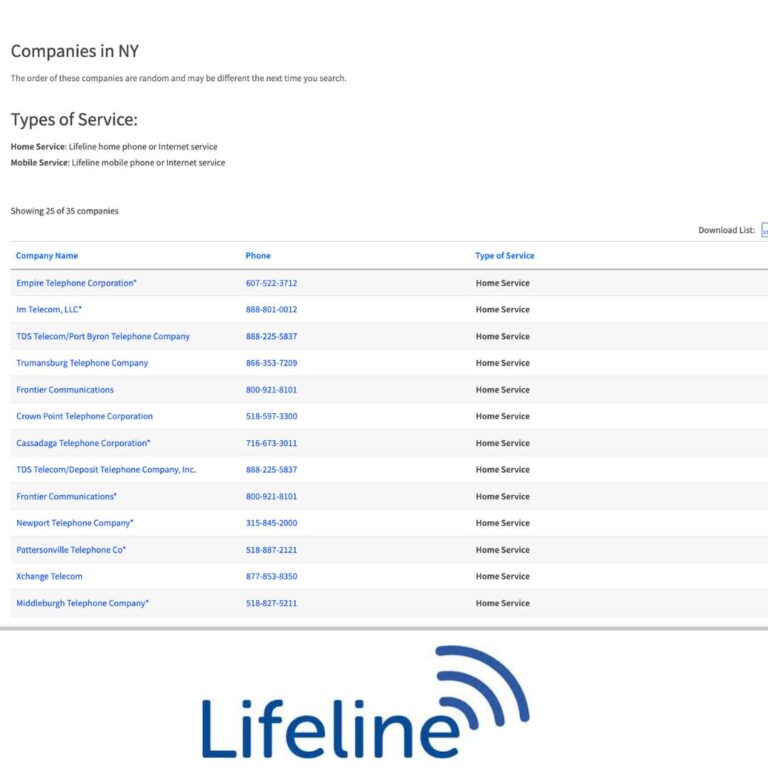Screen dimensions: 768x768
Task: Open Empire Telephone Corporation link
Action: point(76,283)
